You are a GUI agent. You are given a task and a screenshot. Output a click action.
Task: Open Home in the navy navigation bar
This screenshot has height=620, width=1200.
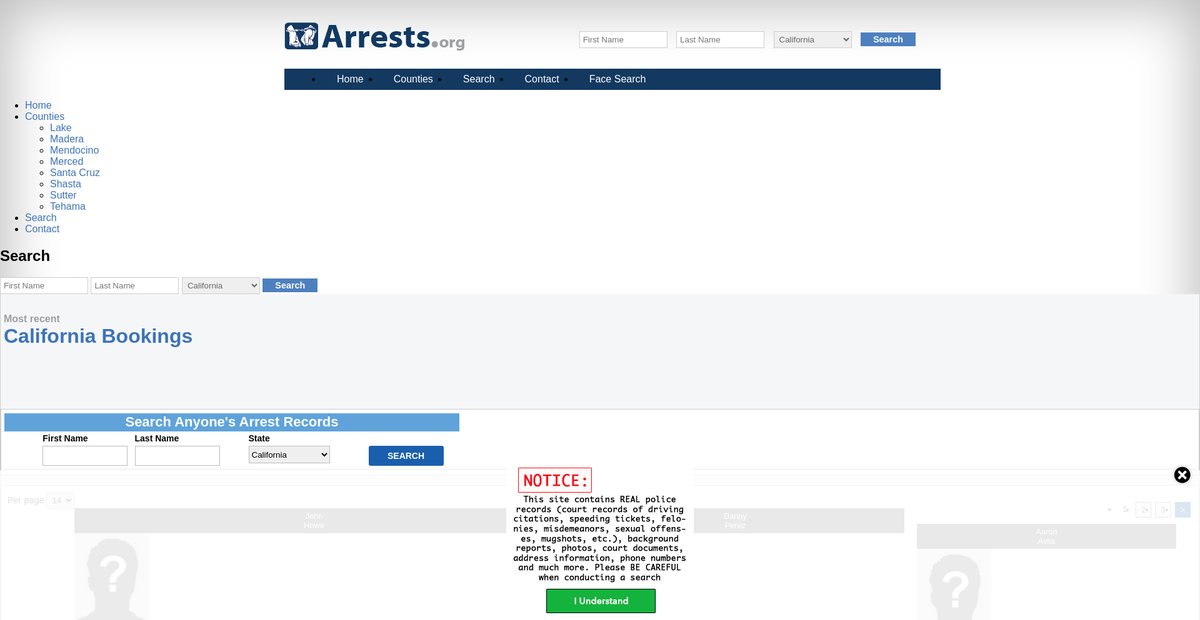point(350,79)
